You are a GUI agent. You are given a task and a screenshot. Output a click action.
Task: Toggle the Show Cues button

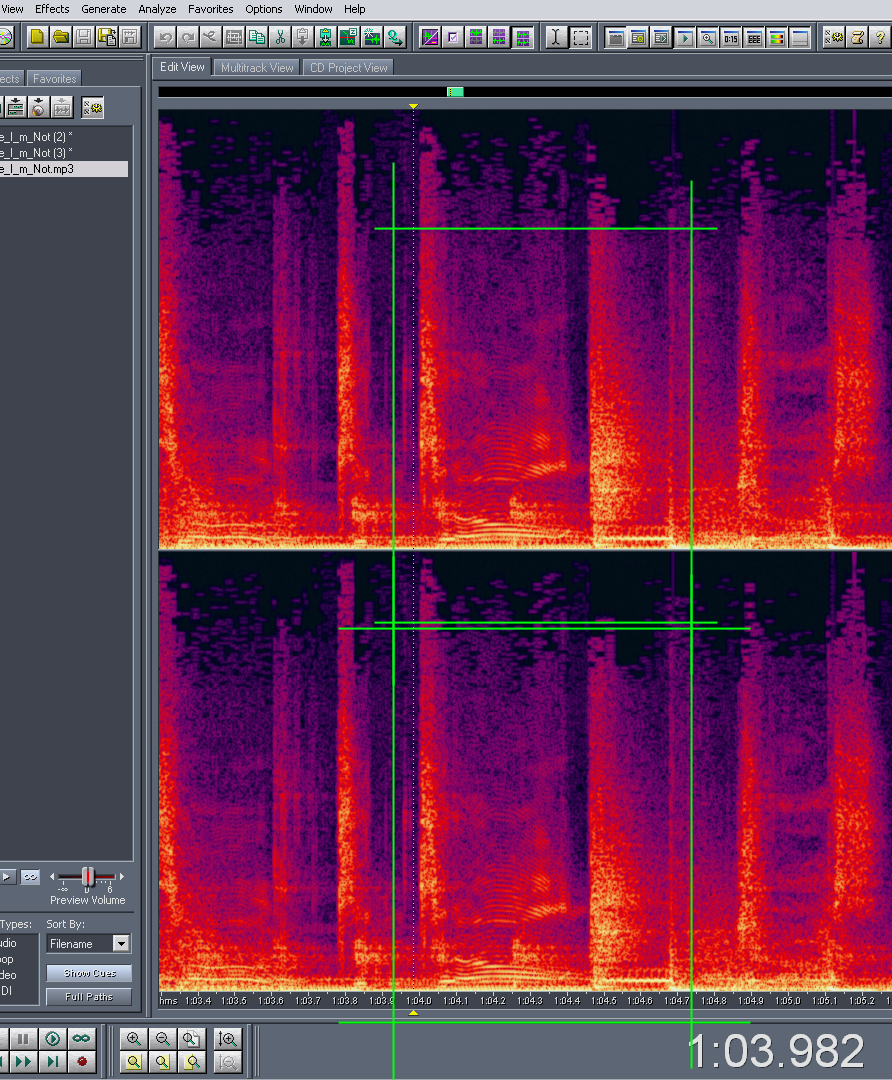[x=89, y=973]
